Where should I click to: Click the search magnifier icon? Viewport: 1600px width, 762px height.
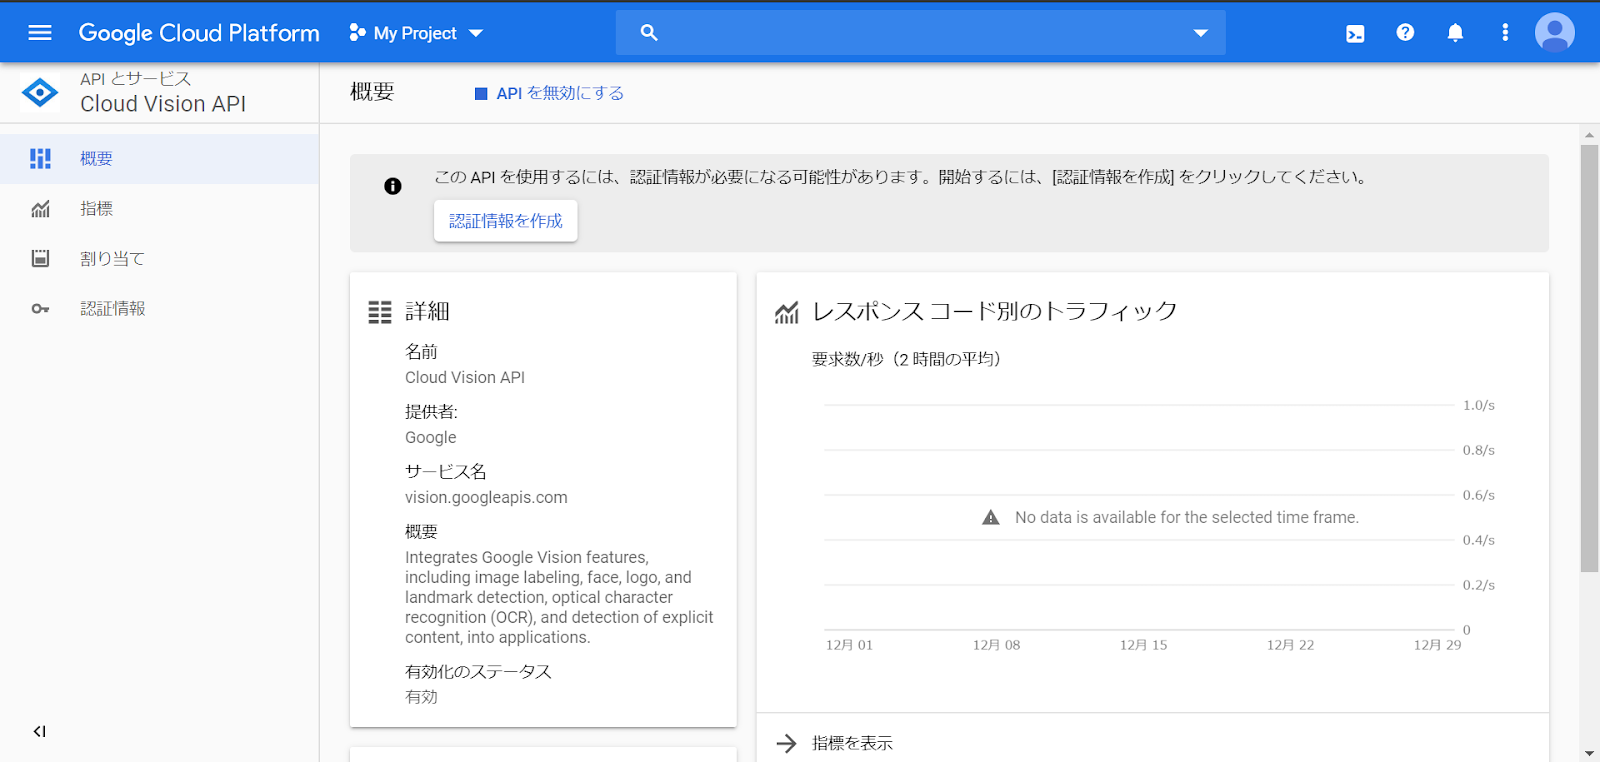649,33
